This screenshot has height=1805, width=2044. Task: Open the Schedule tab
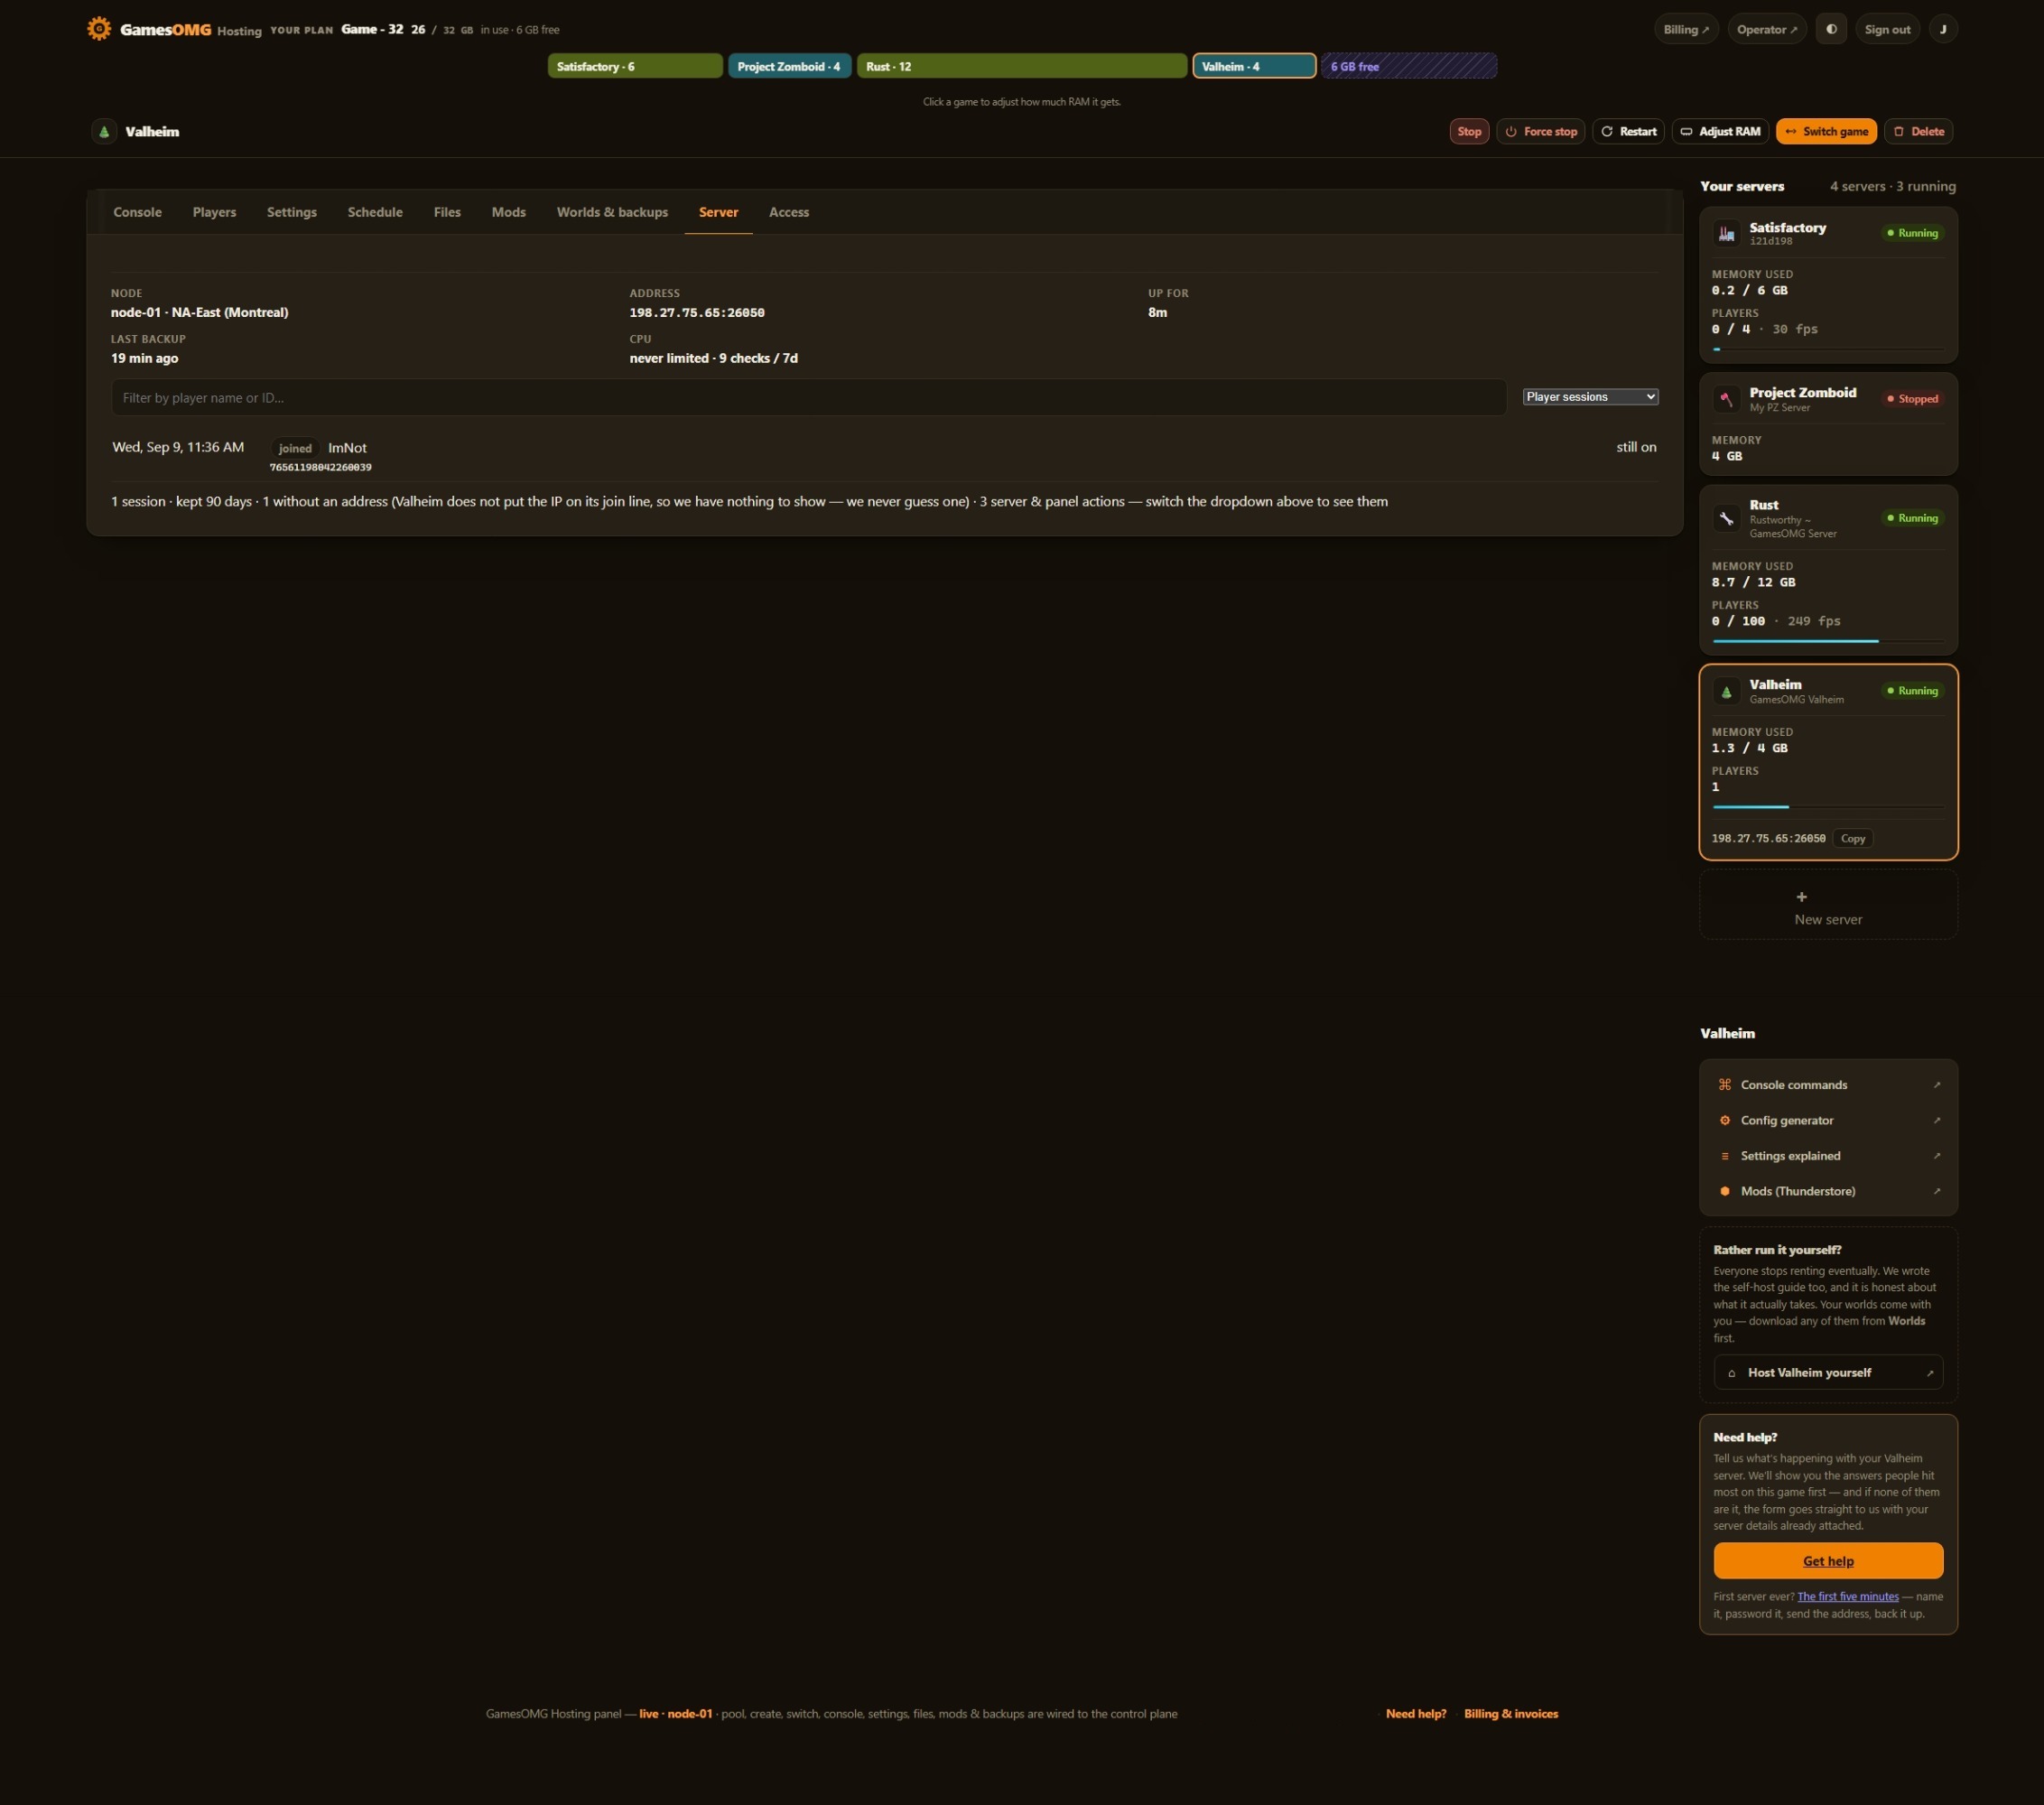coord(375,212)
